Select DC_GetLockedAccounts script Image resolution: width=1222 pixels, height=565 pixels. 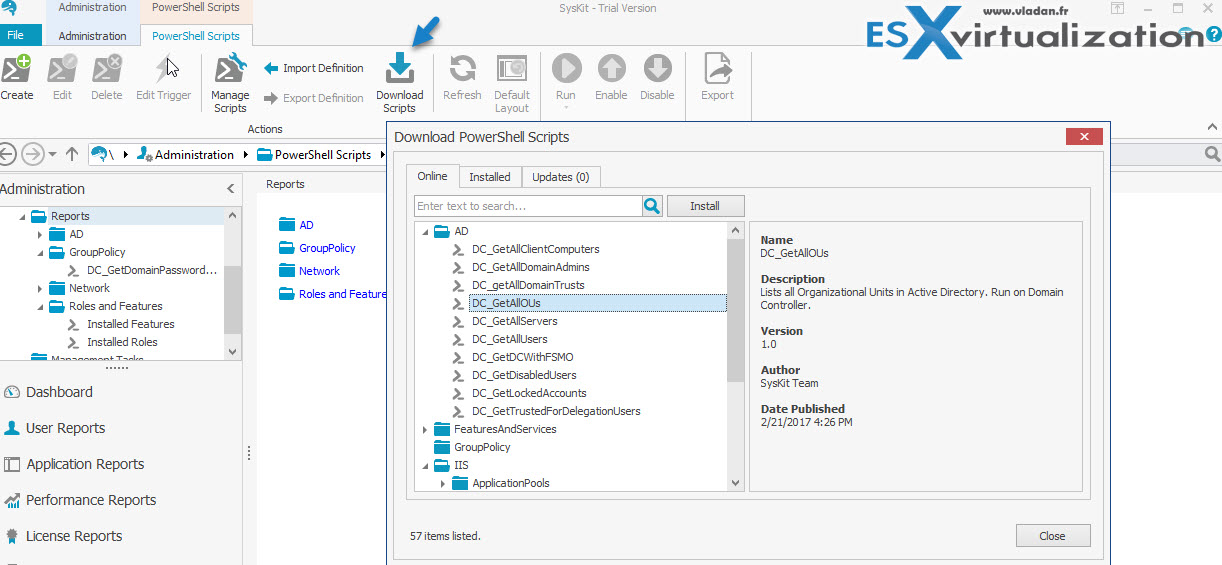529,393
